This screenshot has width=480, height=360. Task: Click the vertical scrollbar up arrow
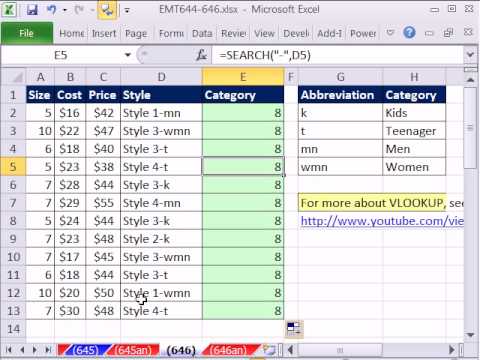tap(471, 80)
